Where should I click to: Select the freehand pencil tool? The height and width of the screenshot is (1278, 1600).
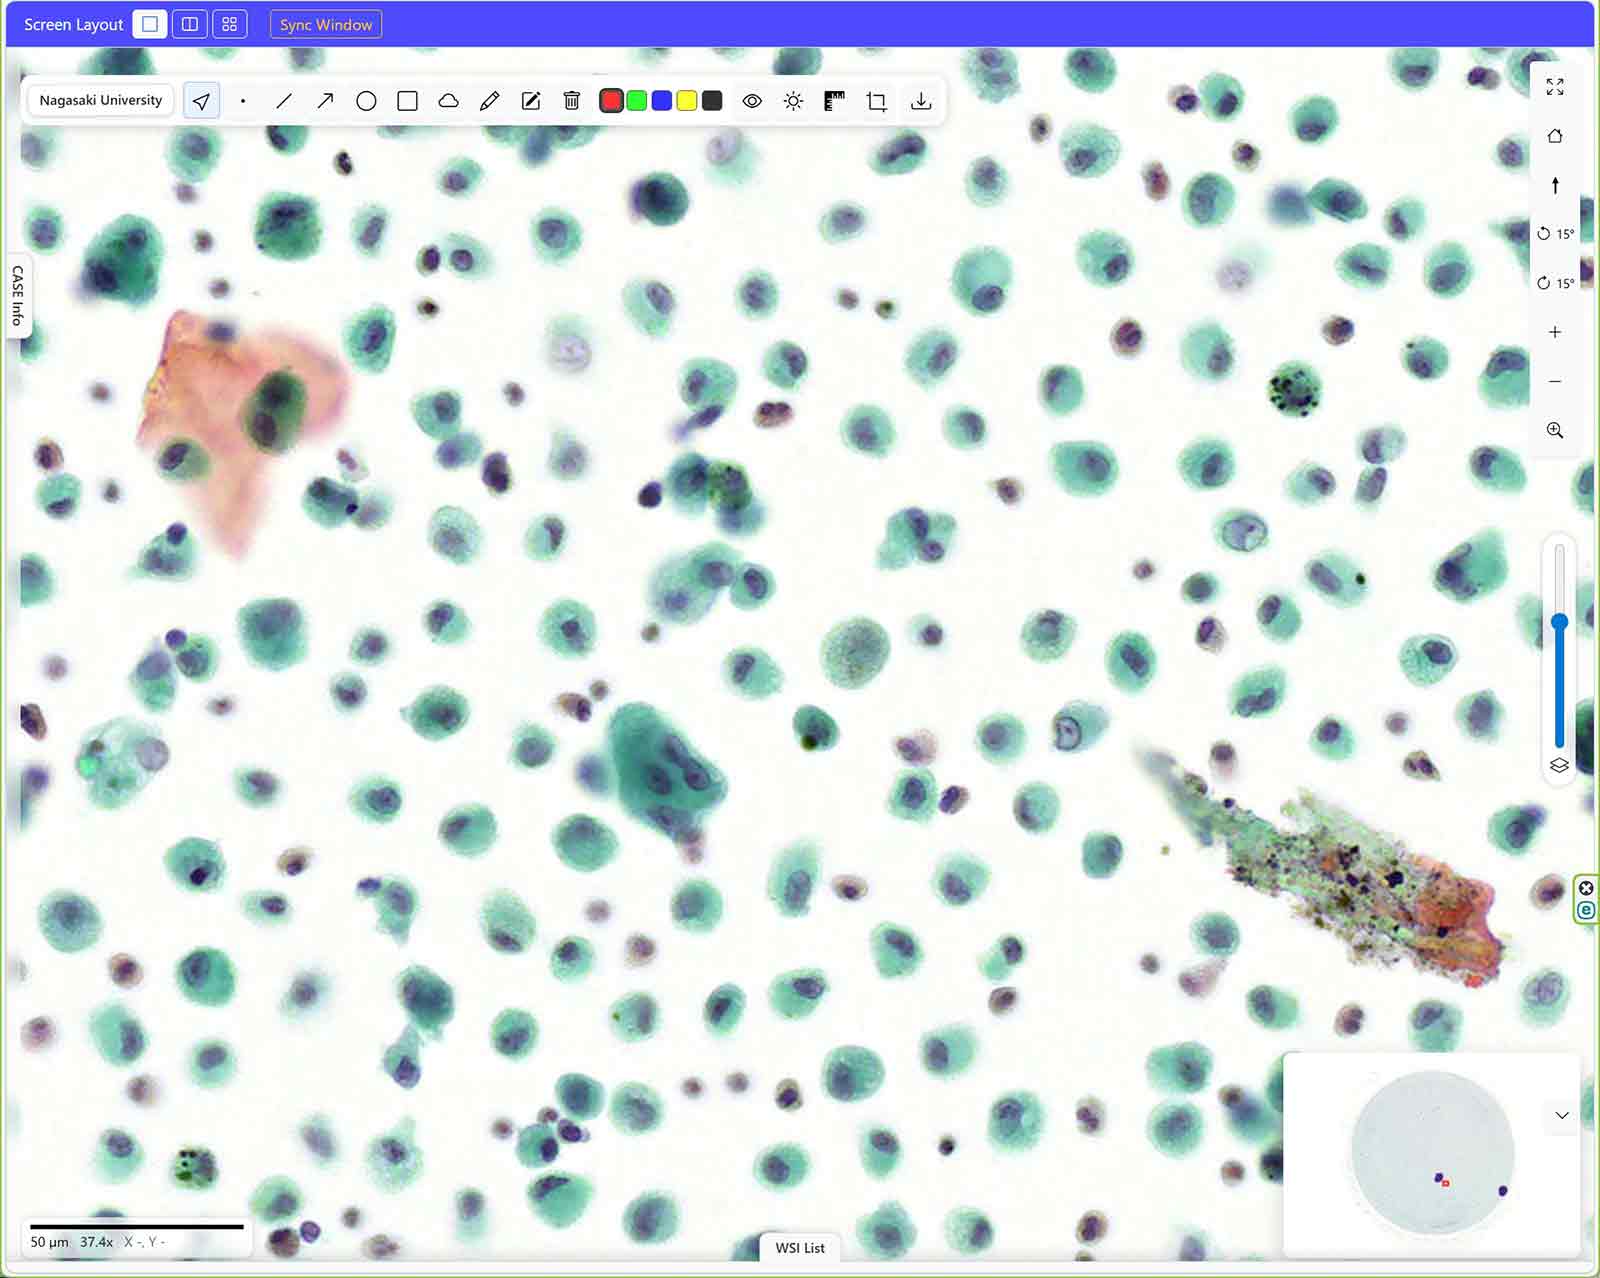tap(489, 101)
